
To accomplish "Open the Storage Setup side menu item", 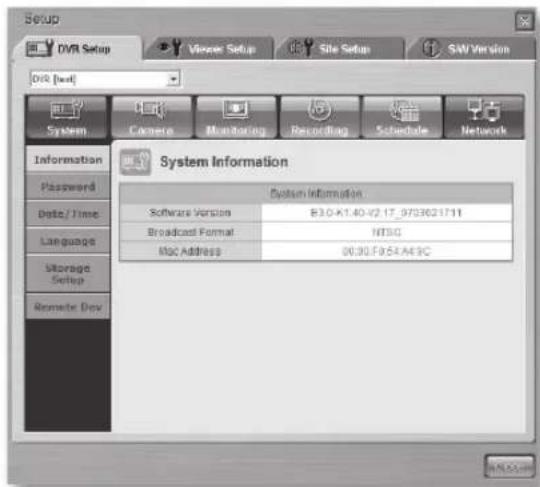I will pos(68,273).
